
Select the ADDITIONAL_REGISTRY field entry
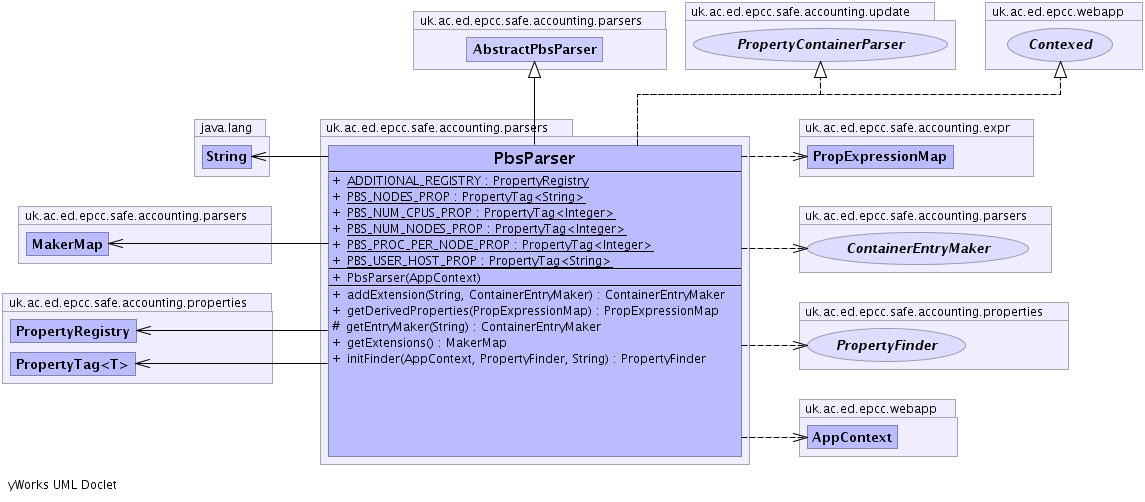tap(467, 181)
